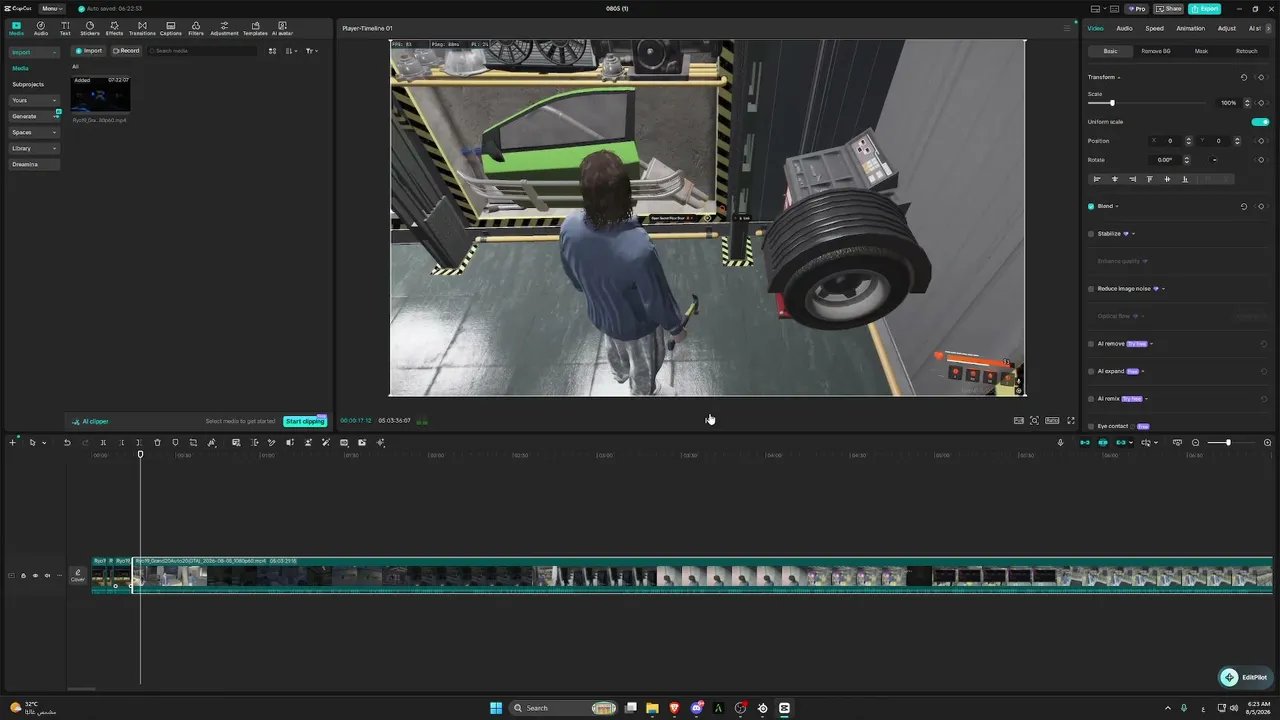This screenshot has height=720, width=1280.
Task: Zoom in the timeline
Action: (x=1268, y=443)
